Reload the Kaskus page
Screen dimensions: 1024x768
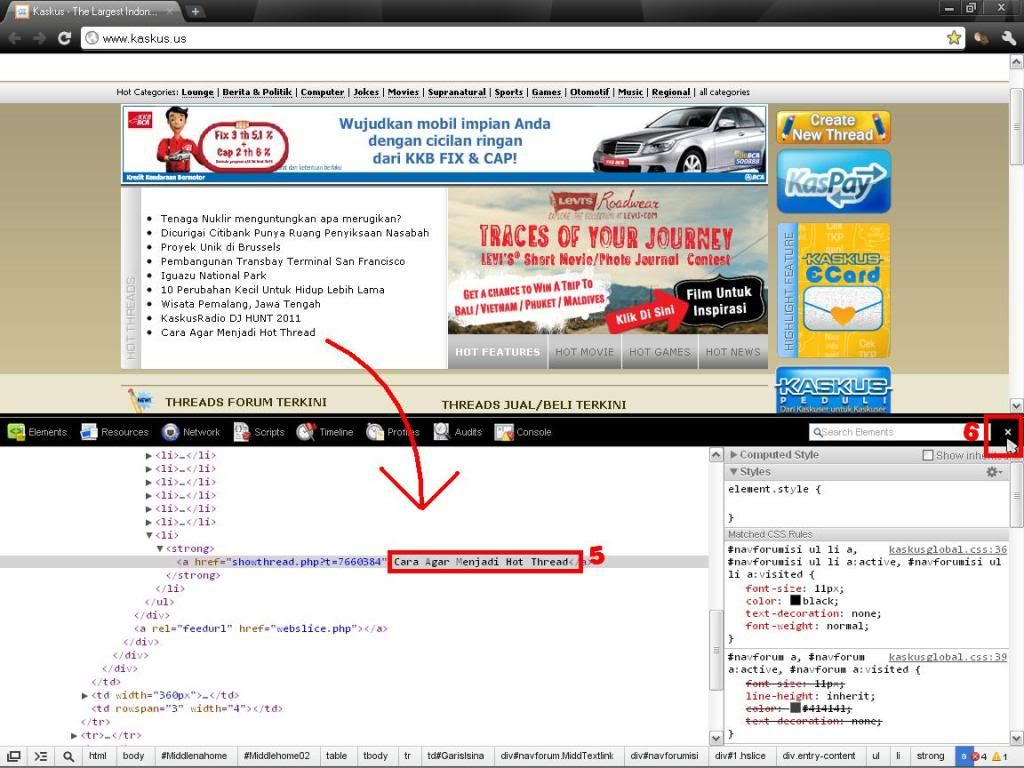click(63, 38)
